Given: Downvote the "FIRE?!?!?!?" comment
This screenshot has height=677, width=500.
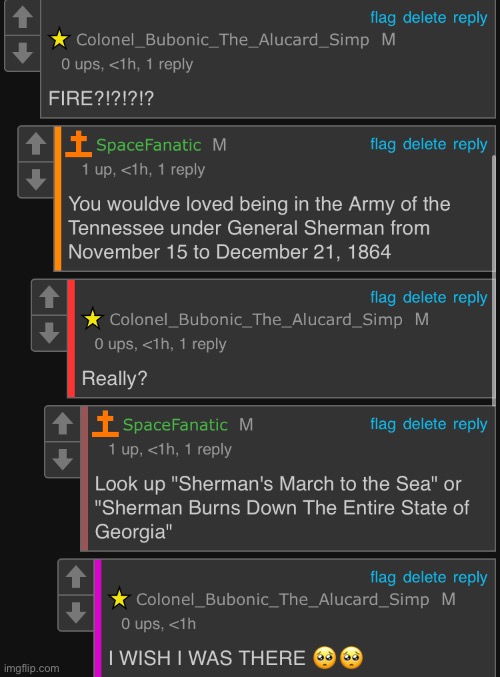Looking at the screenshot, I should (x=22, y=53).
